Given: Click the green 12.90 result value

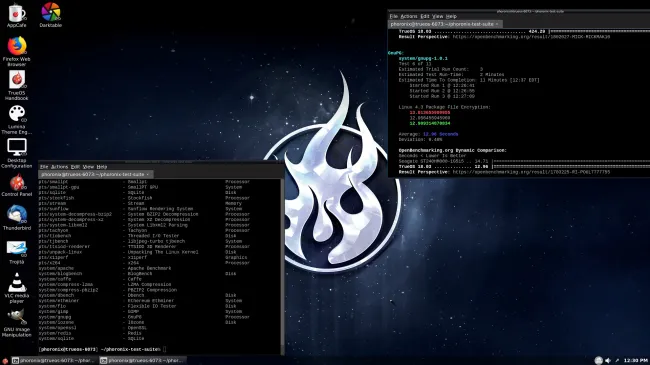Looking at the screenshot, I should coord(430,123).
